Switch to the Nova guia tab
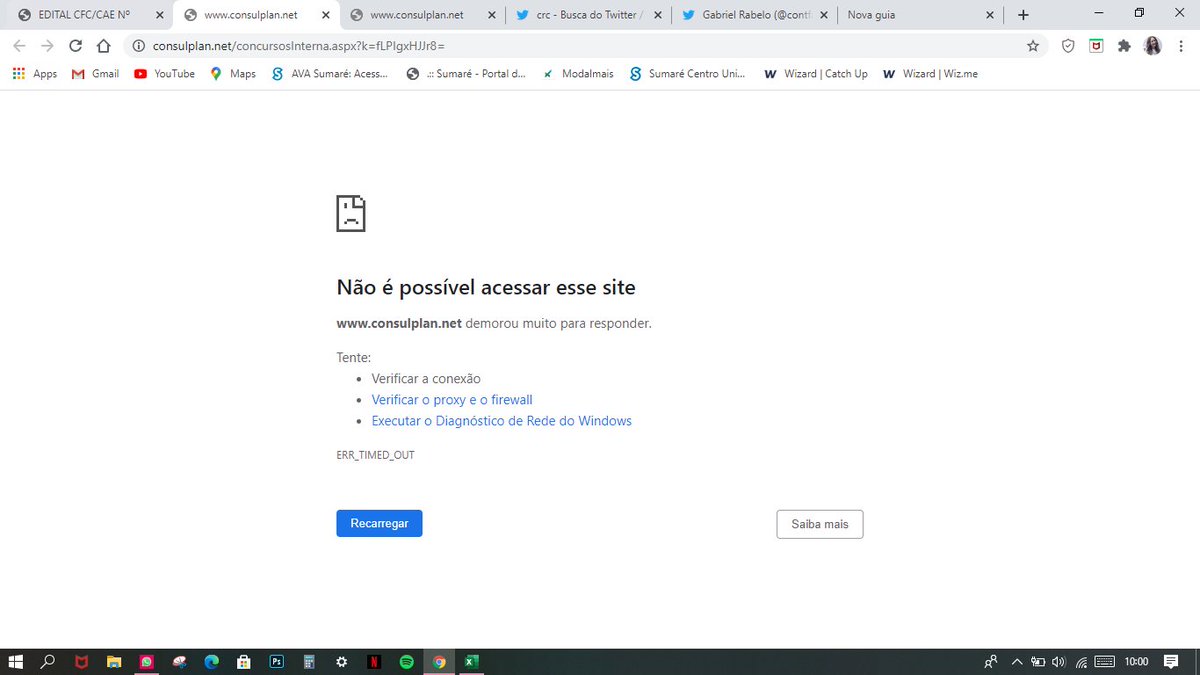Image resolution: width=1200 pixels, height=675 pixels. [x=920, y=15]
